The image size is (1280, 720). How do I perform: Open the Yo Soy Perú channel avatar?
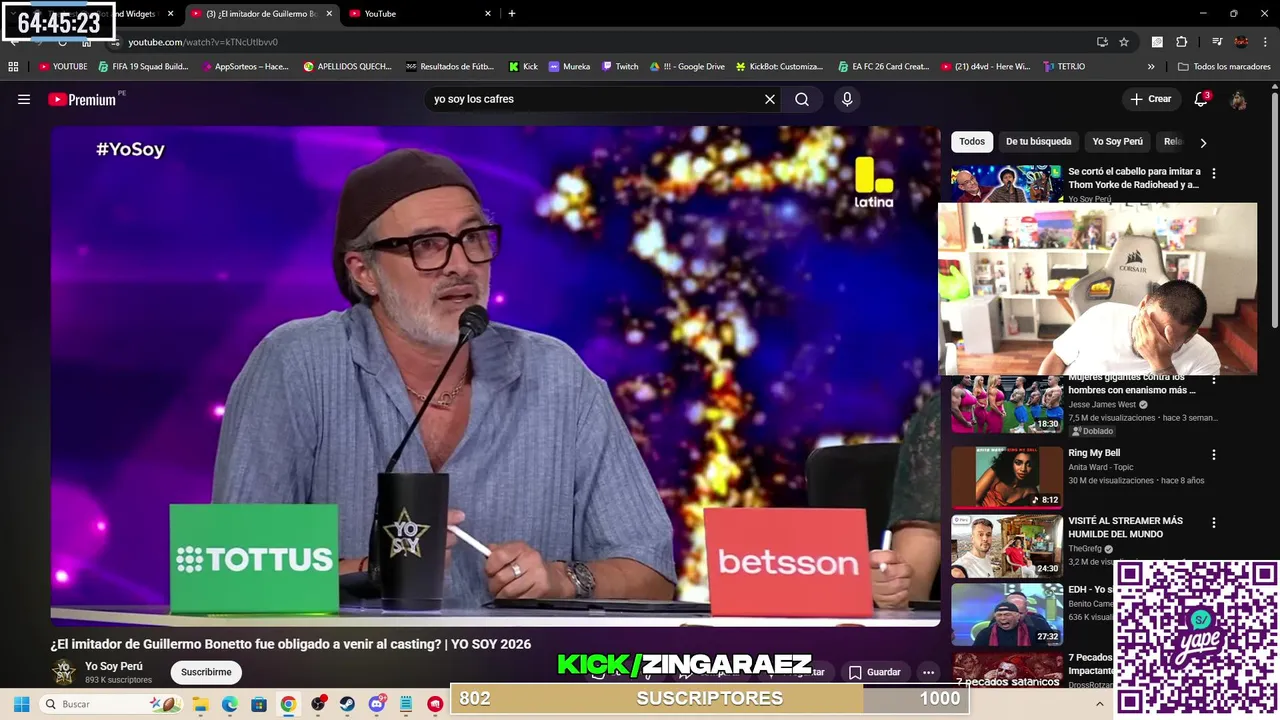pos(64,672)
